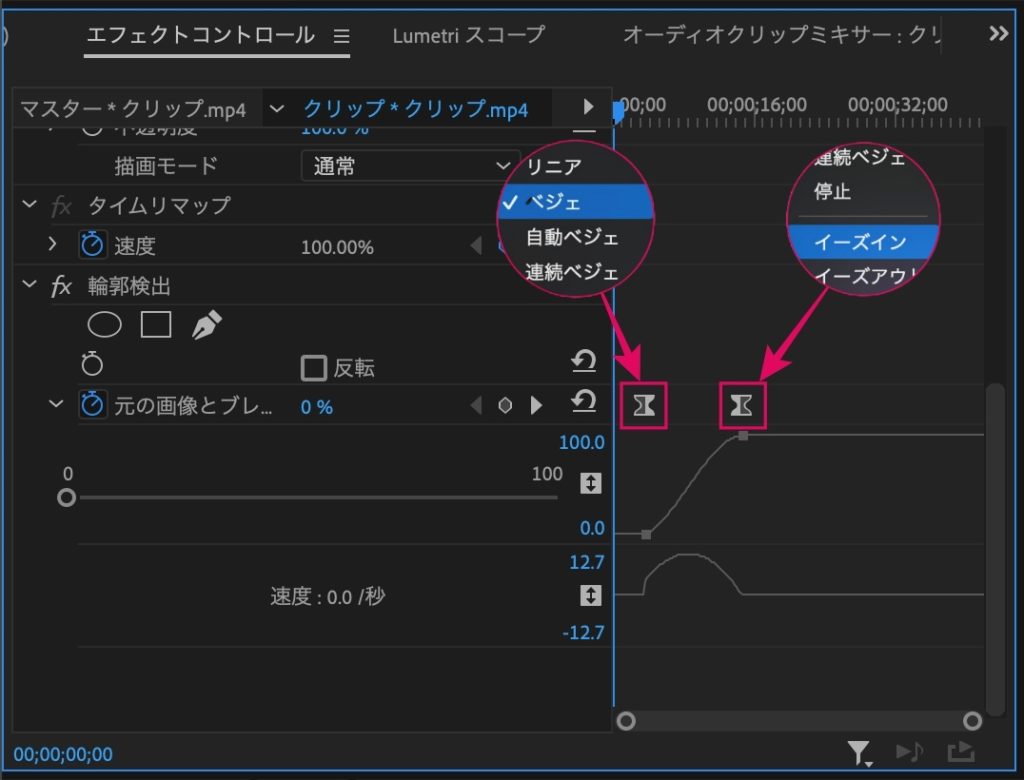Toggle the fx badge of タイムリマップ
Viewport: 1024px width, 780px height.
click(x=61, y=206)
